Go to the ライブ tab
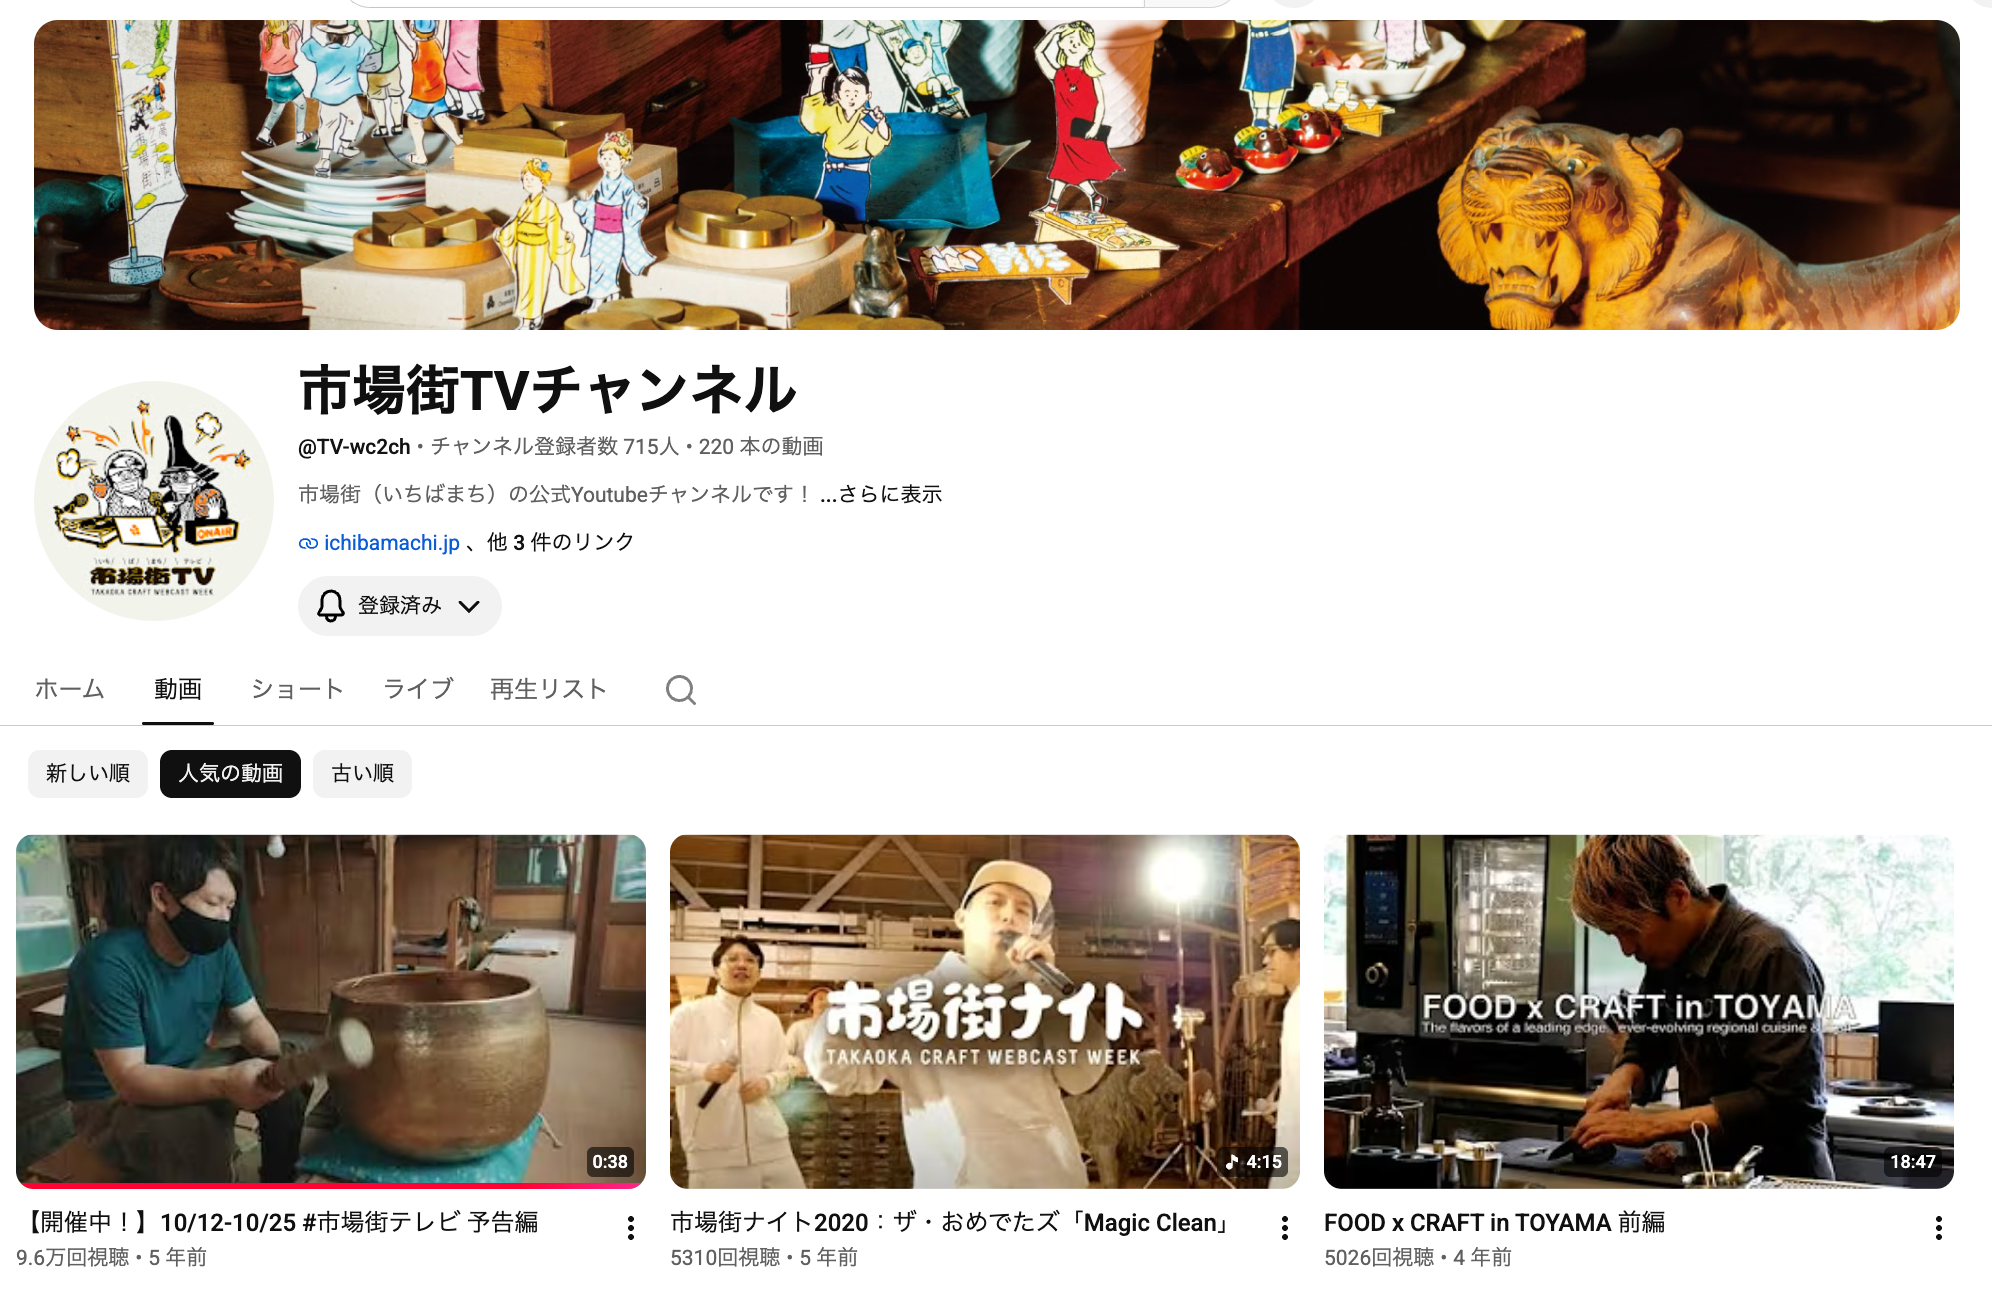This screenshot has width=1992, height=1294. pos(418,689)
